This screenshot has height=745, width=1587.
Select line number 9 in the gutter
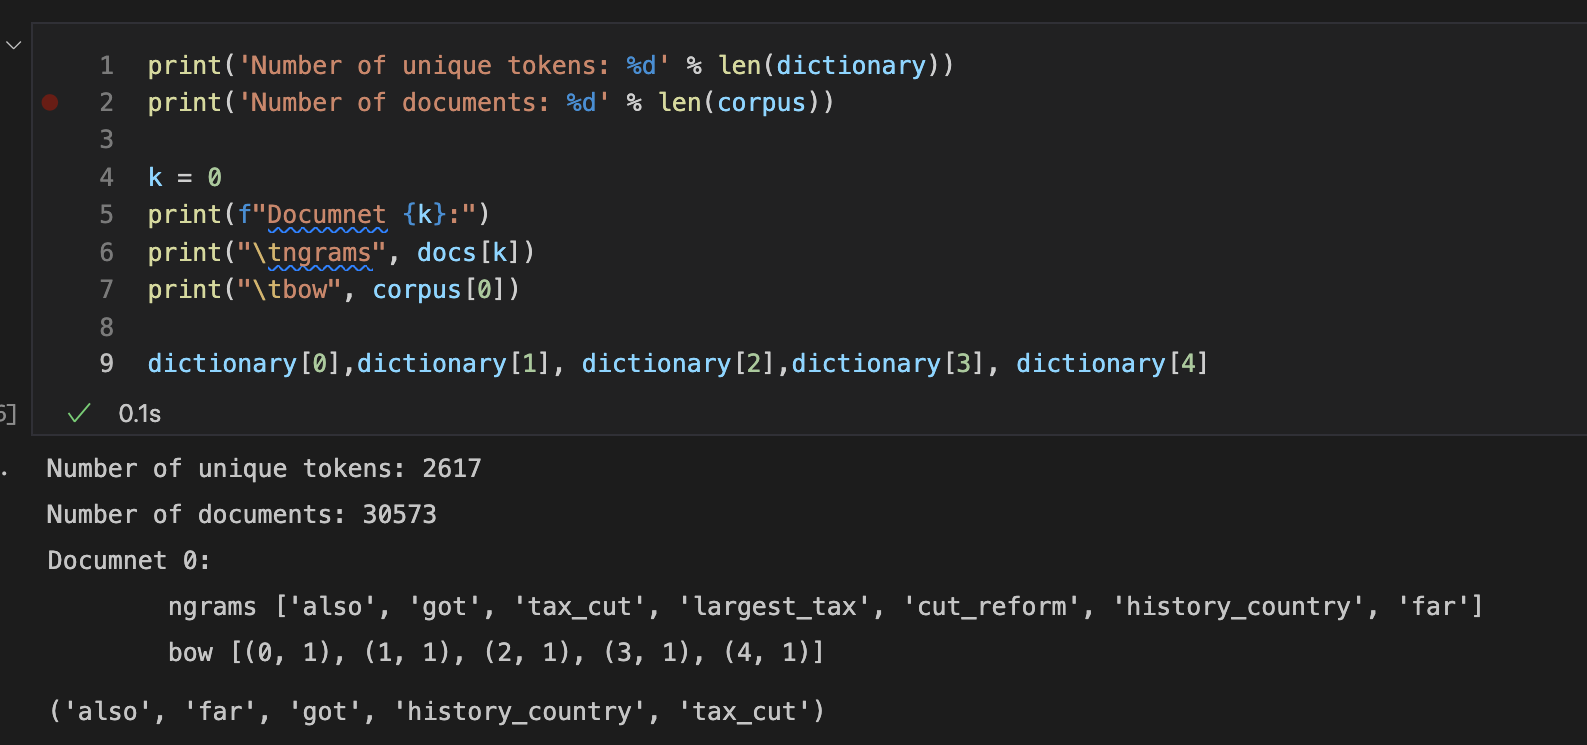(106, 364)
